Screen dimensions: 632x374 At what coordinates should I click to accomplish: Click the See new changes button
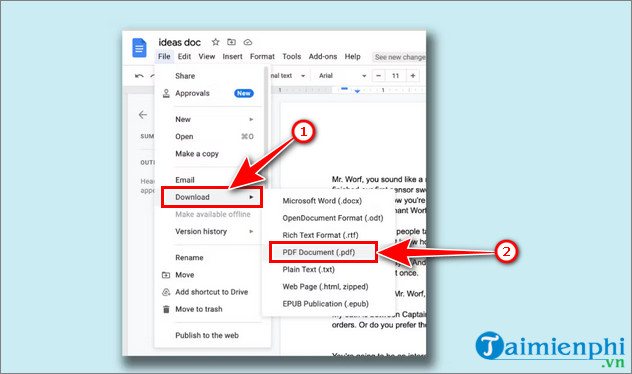click(x=399, y=57)
